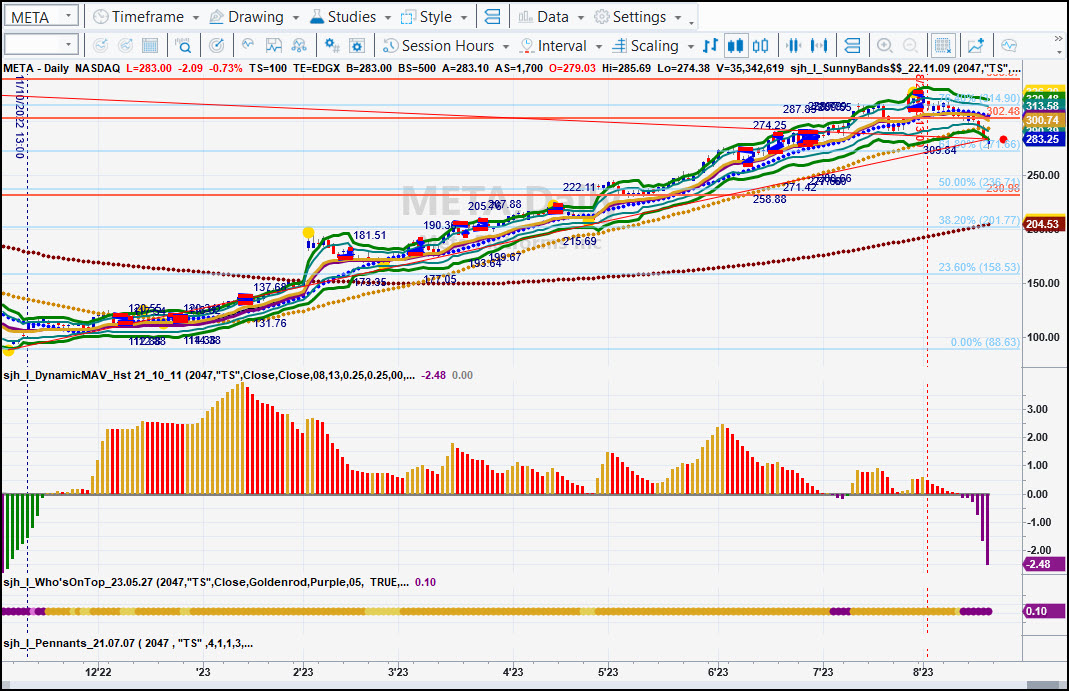This screenshot has height=691, width=1069.
Task: Click the 283.25 blue price label
Action: 1044,139
